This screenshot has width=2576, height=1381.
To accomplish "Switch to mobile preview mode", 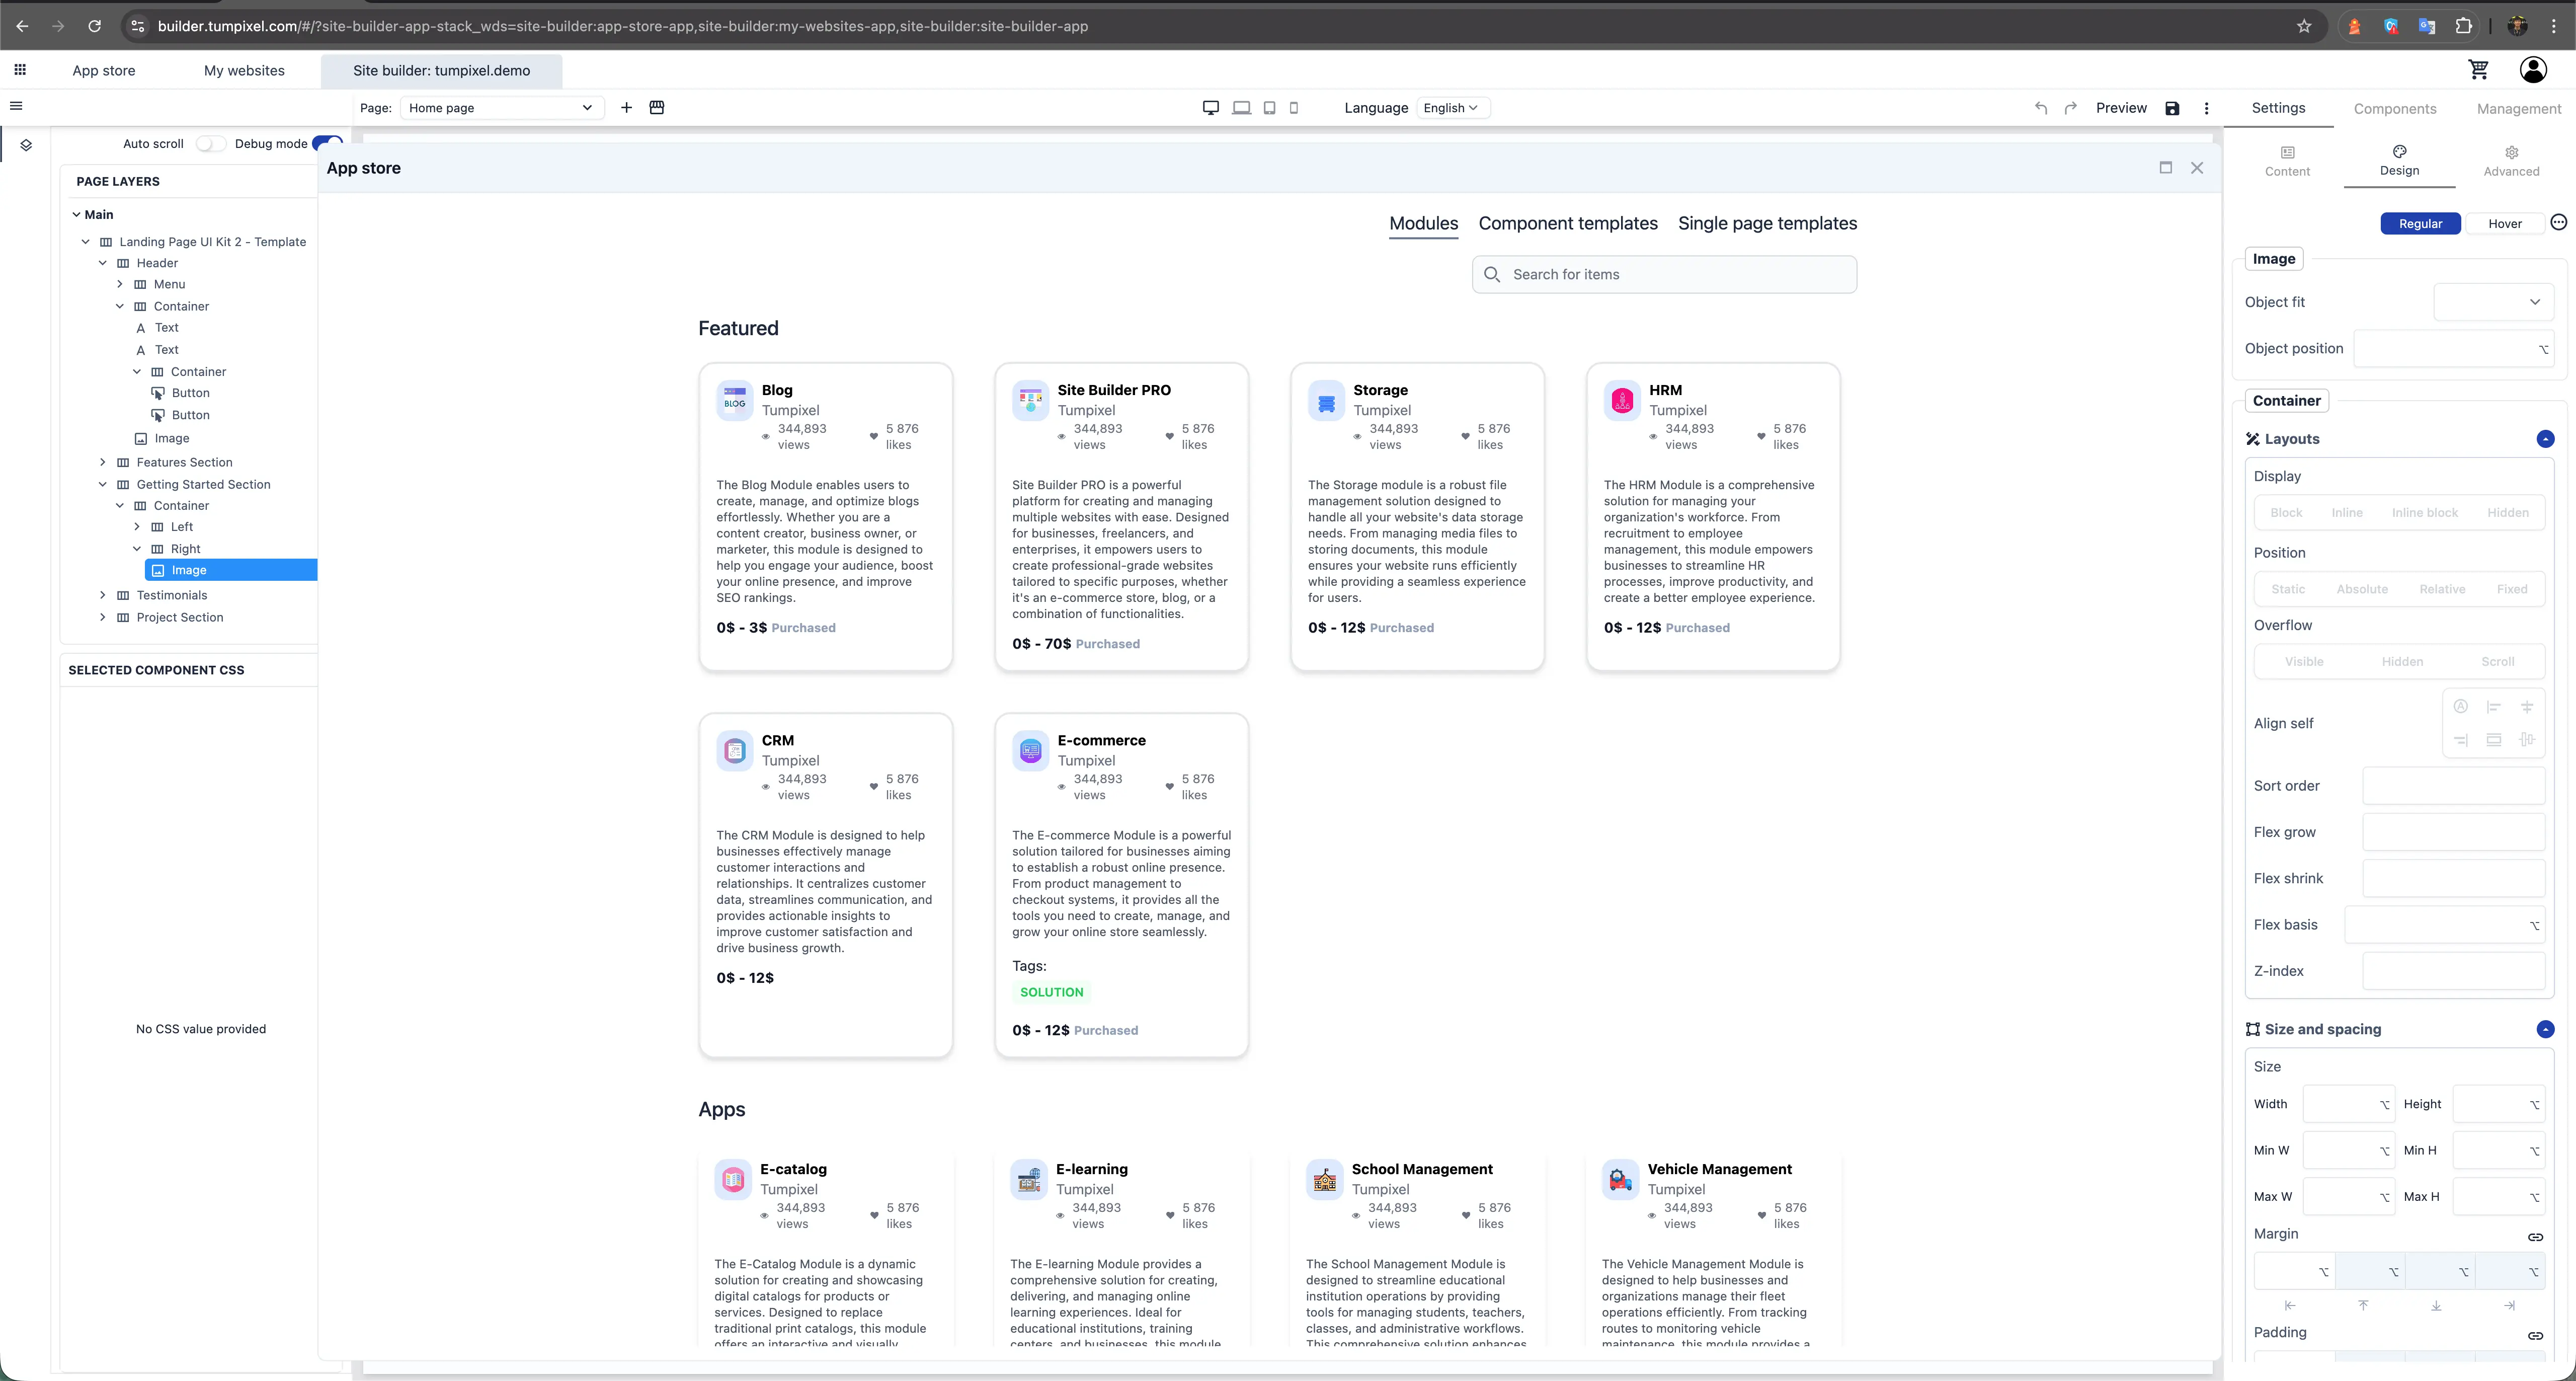I will tap(1293, 107).
